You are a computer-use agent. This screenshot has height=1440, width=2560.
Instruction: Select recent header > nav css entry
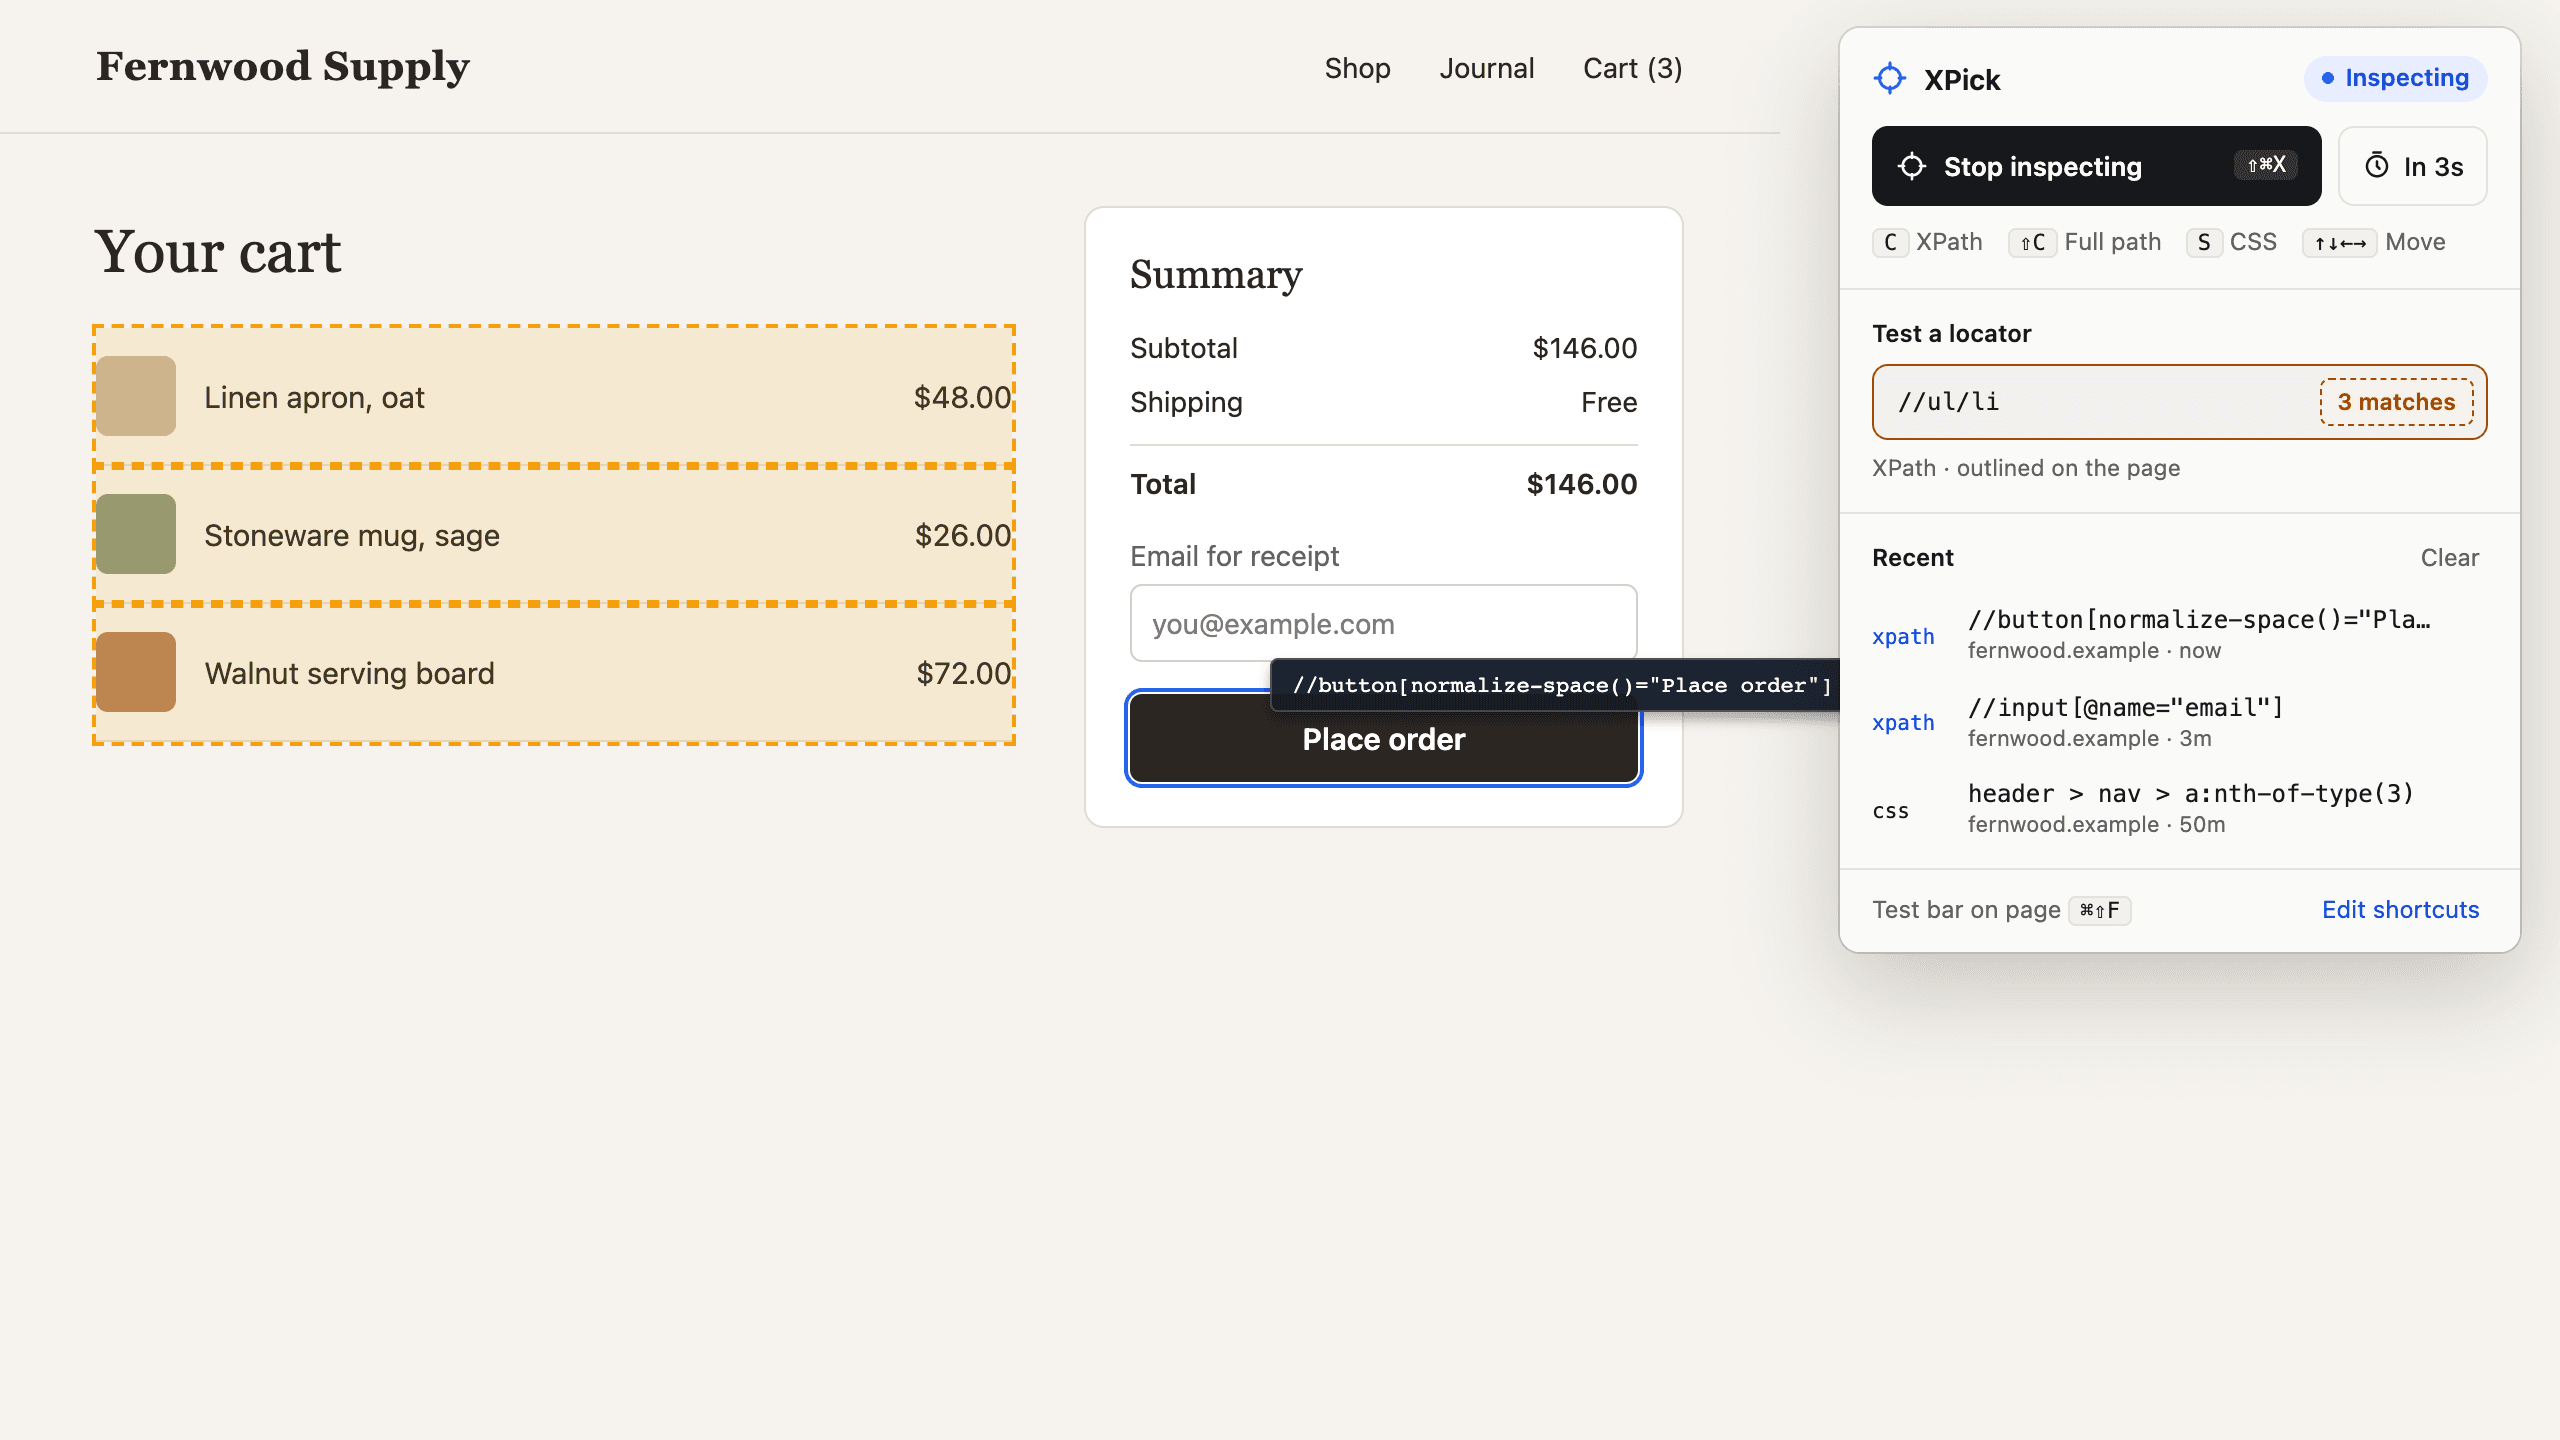pyautogui.click(x=2179, y=808)
